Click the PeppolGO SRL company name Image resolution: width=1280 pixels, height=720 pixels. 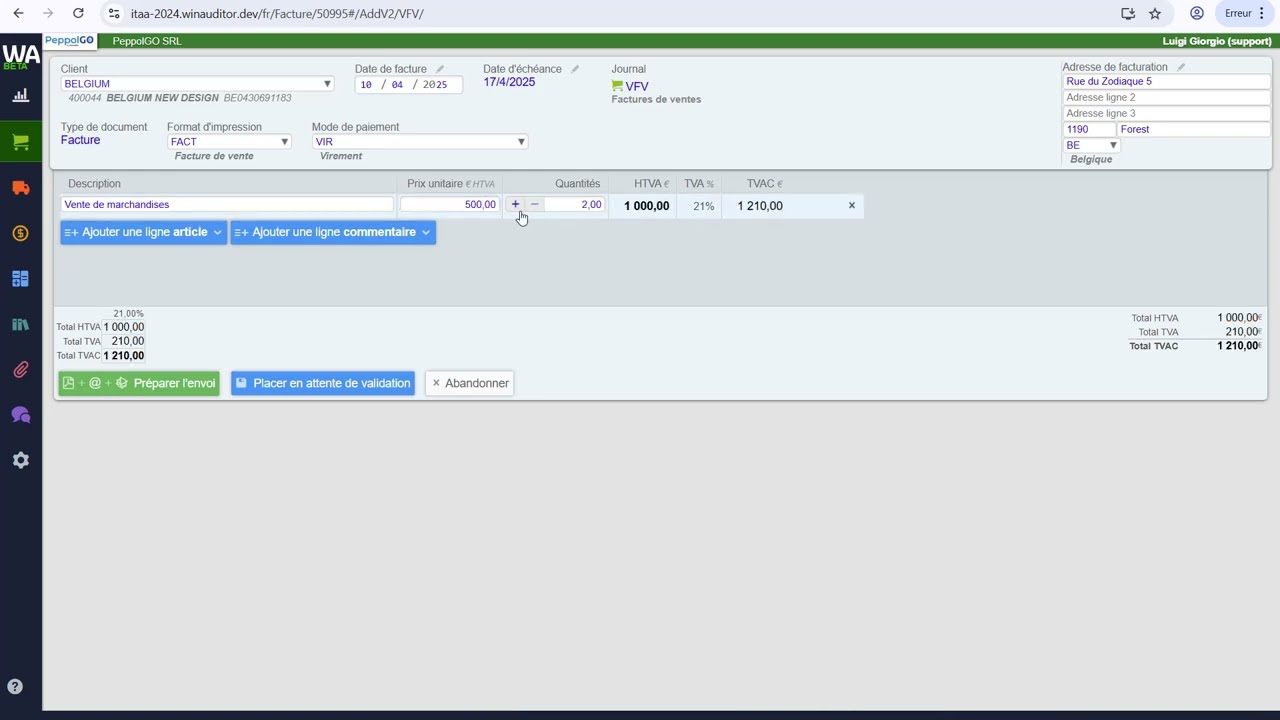pyautogui.click(x=147, y=41)
